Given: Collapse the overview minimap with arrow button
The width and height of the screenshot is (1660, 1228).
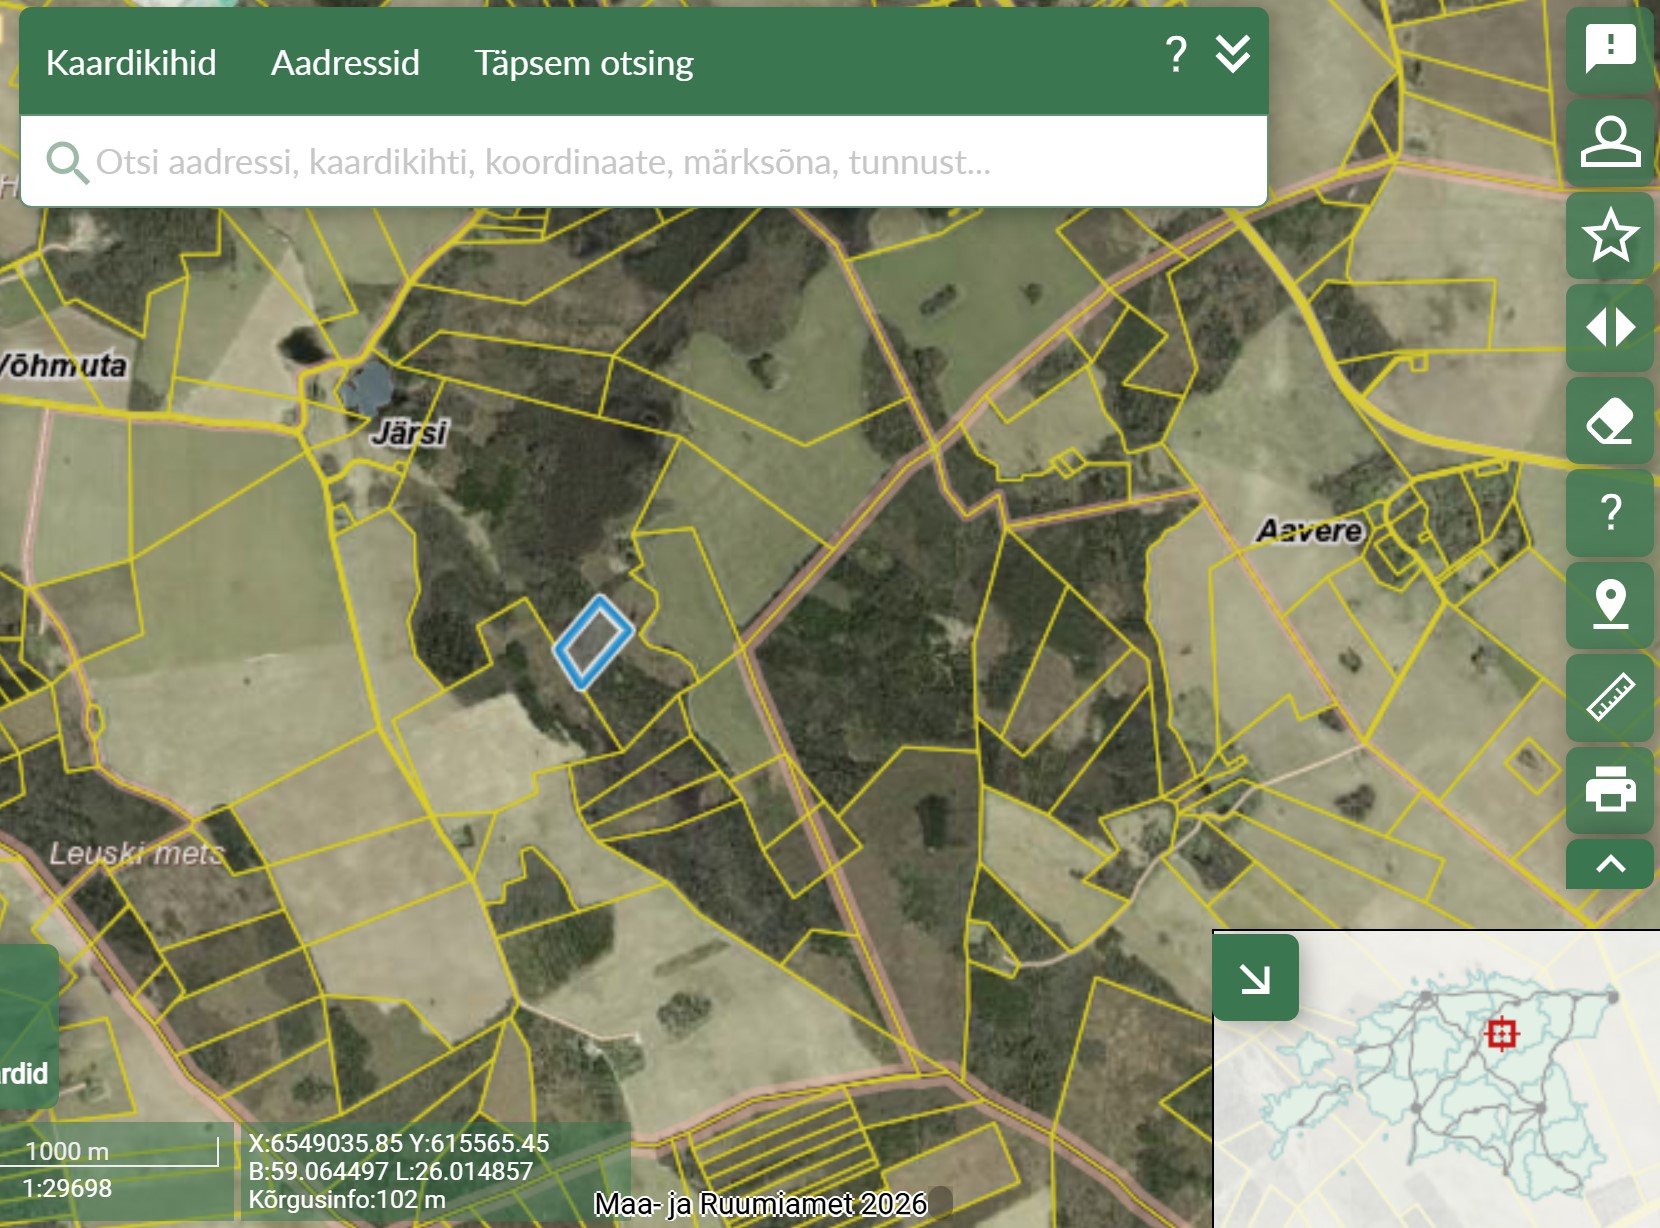Looking at the screenshot, I should (x=1255, y=978).
